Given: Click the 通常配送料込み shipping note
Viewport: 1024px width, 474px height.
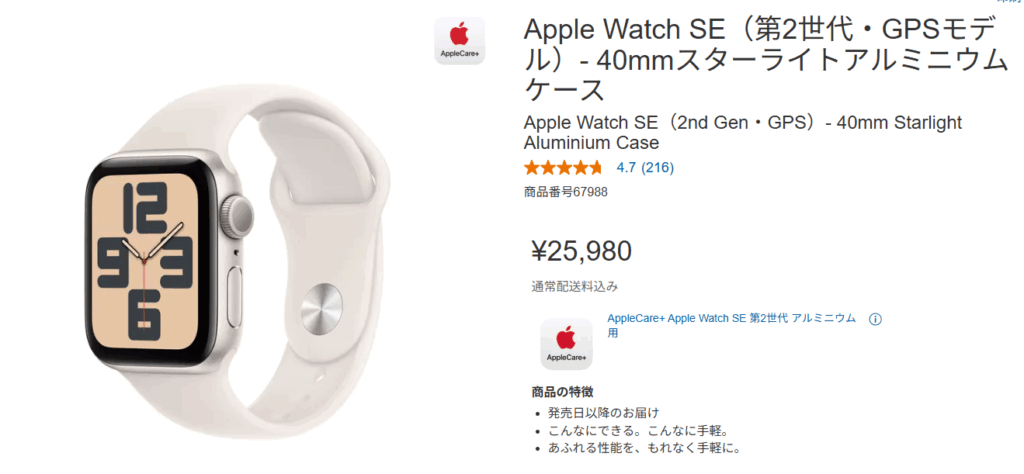Looking at the screenshot, I should [x=574, y=286].
